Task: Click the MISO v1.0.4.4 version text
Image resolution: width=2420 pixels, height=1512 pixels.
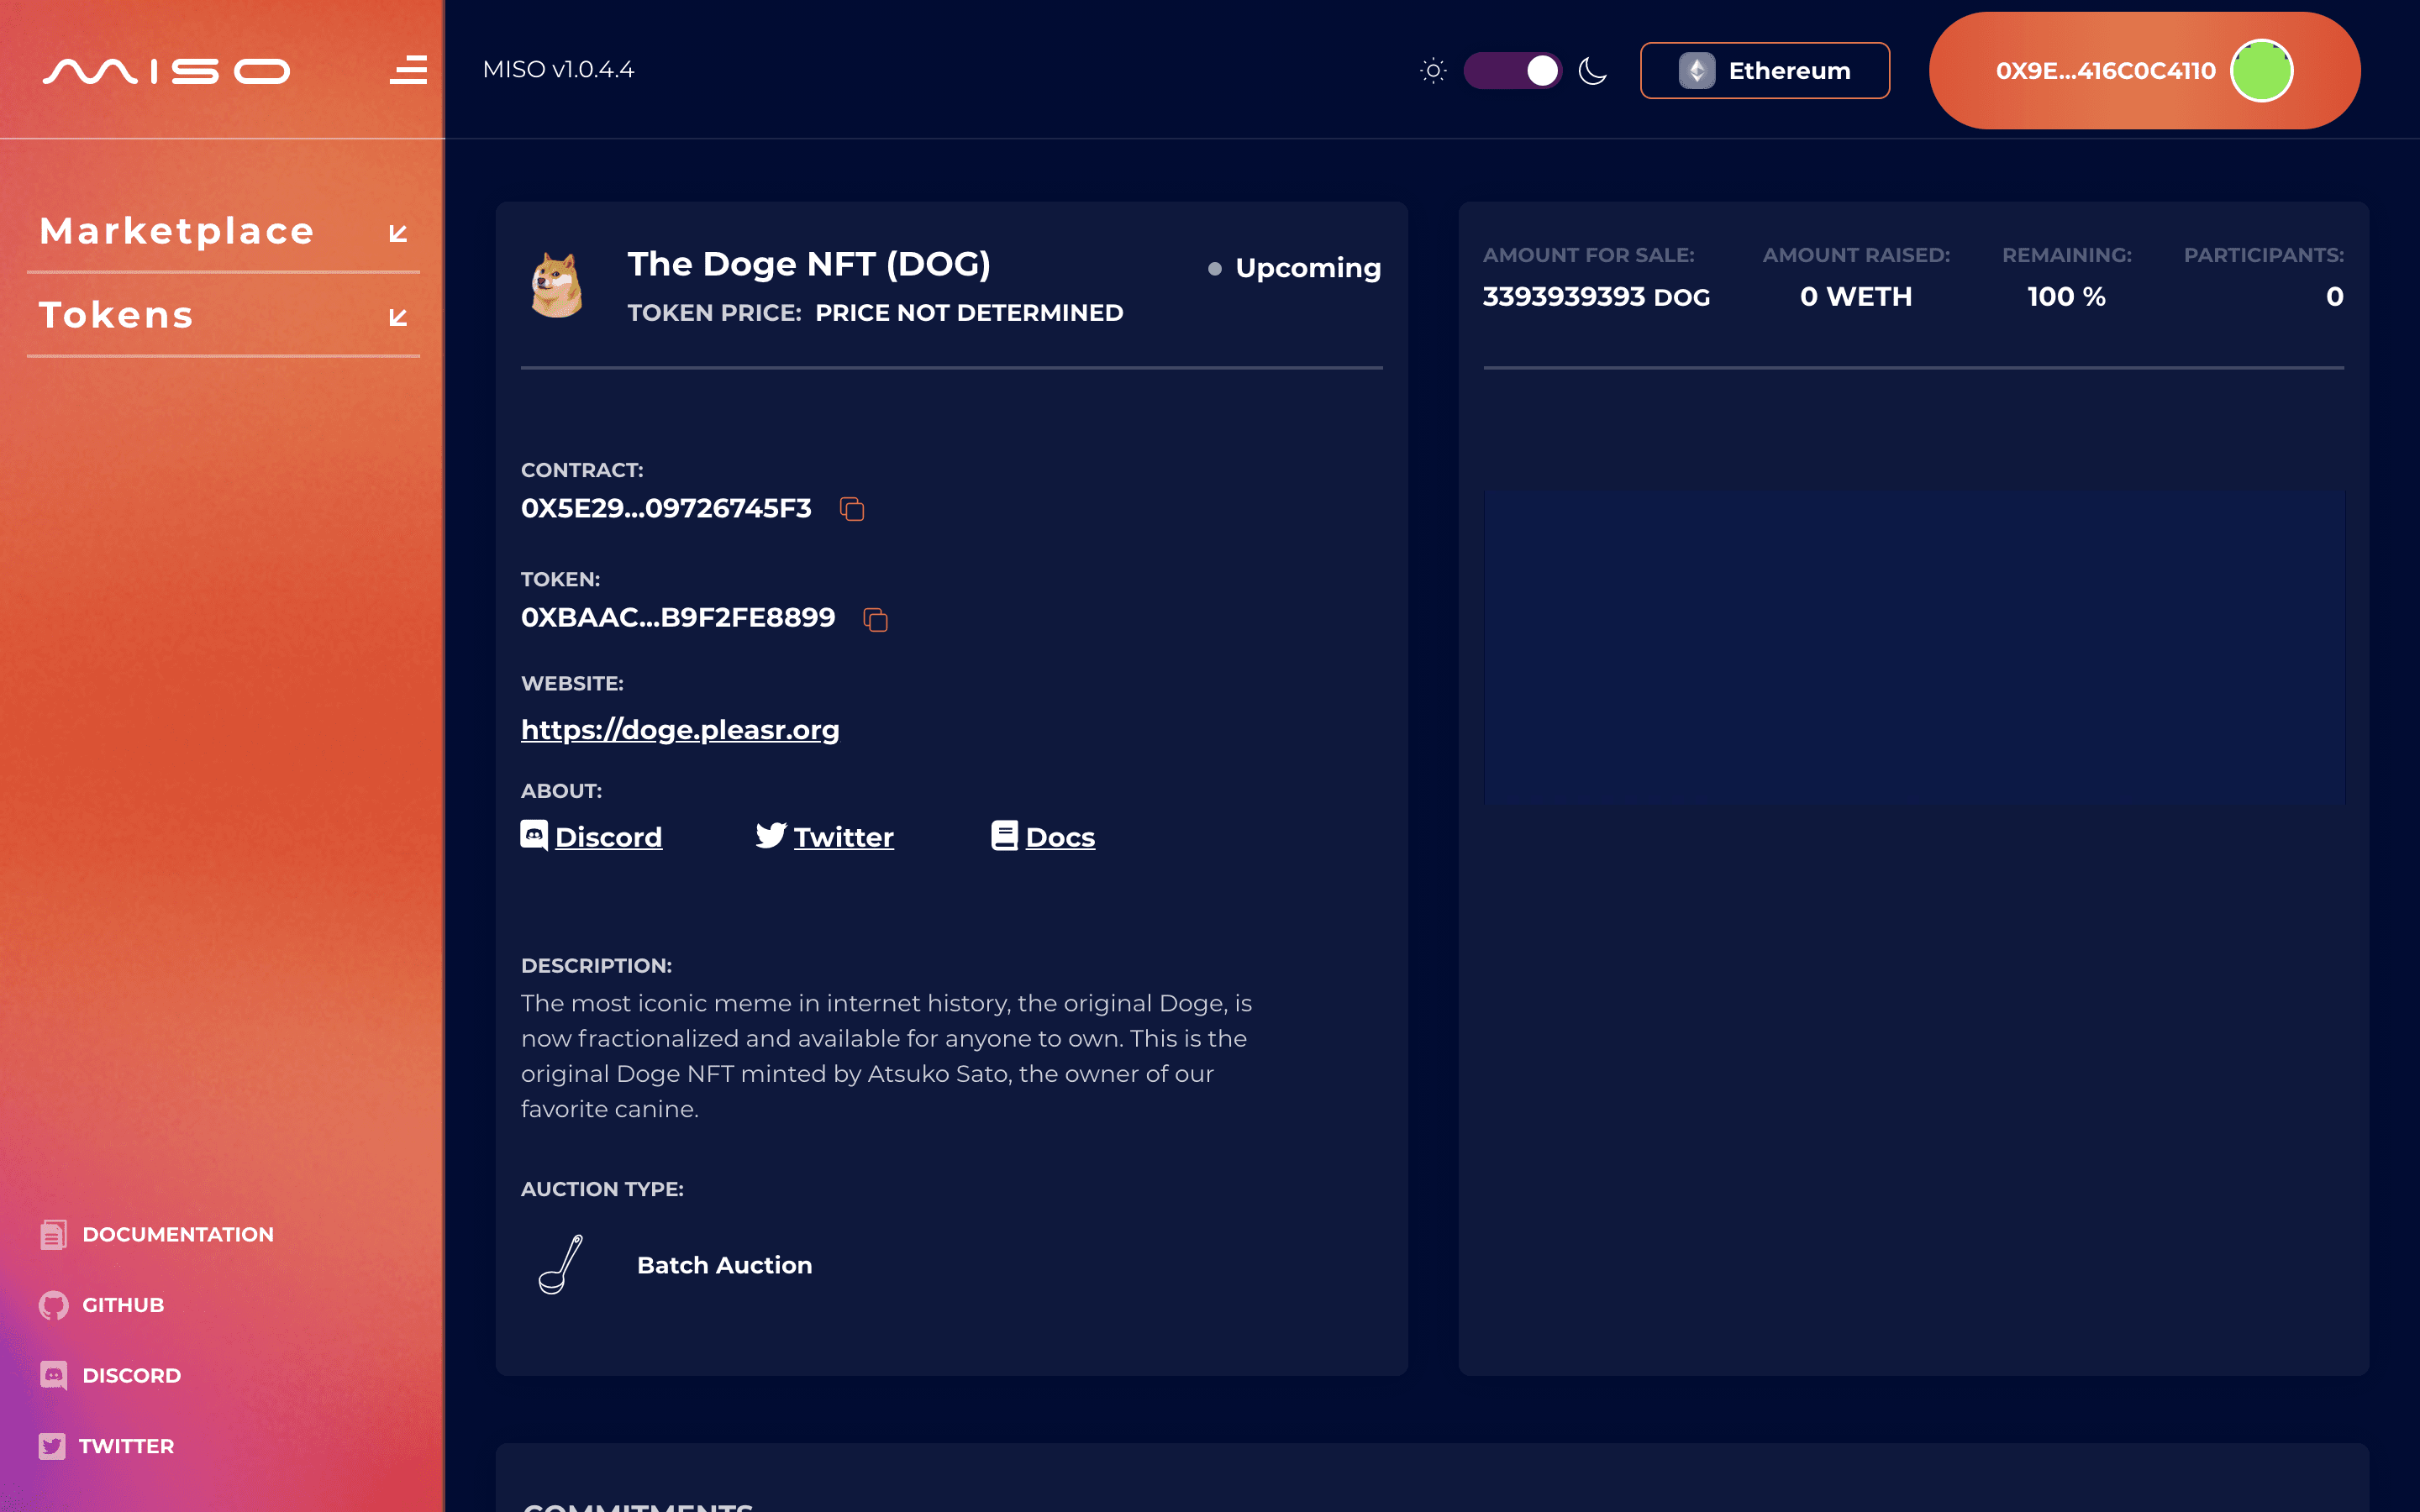Action: (x=558, y=70)
